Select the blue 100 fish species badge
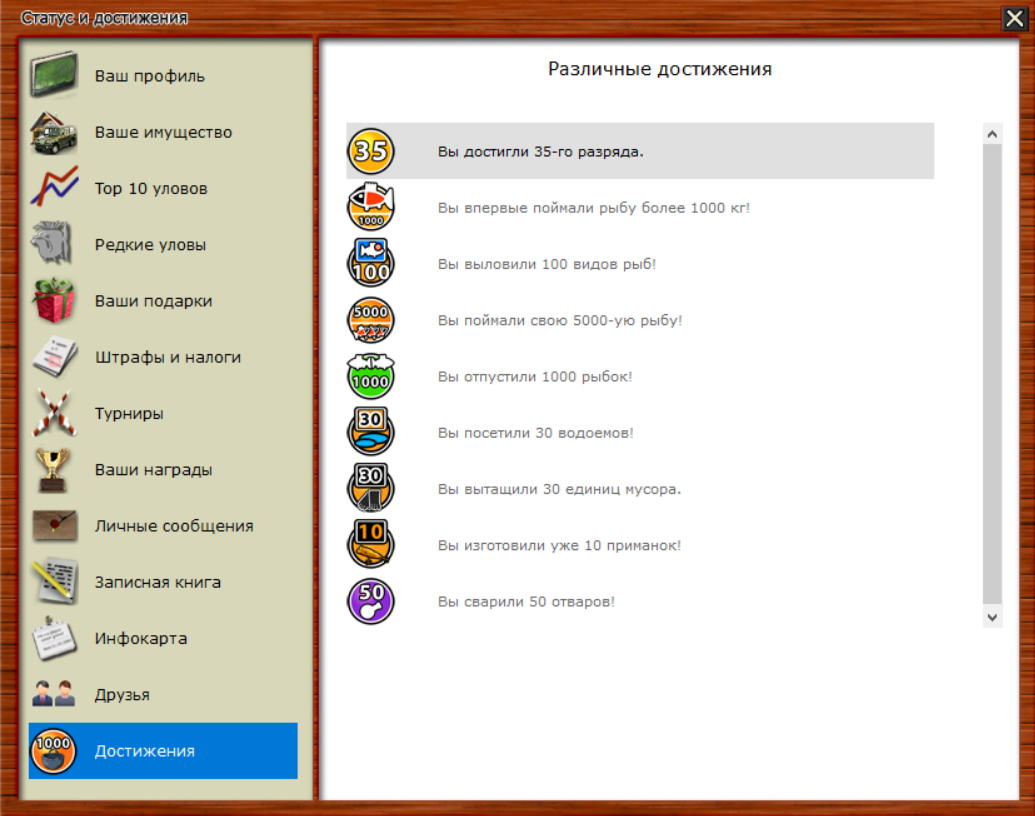Image resolution: width=1035 pixels, height=816 pixels. 371,264
